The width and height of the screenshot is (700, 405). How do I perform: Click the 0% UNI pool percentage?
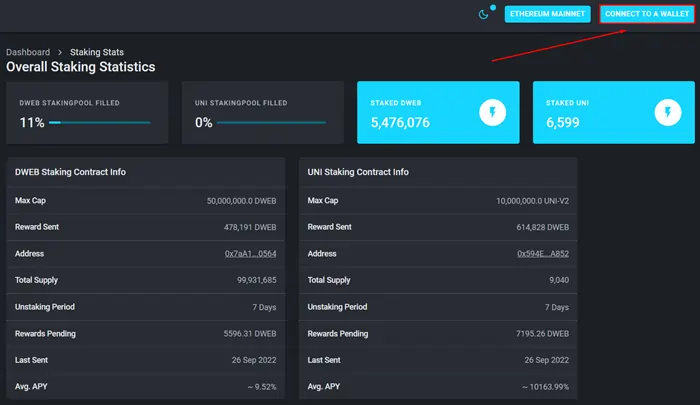tap(204, 122)
